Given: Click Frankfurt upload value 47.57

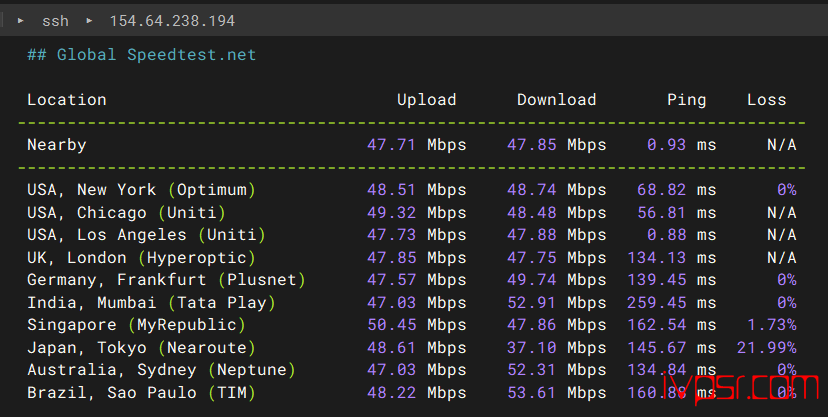Looking at the screenshot, I should click(391, 280).
